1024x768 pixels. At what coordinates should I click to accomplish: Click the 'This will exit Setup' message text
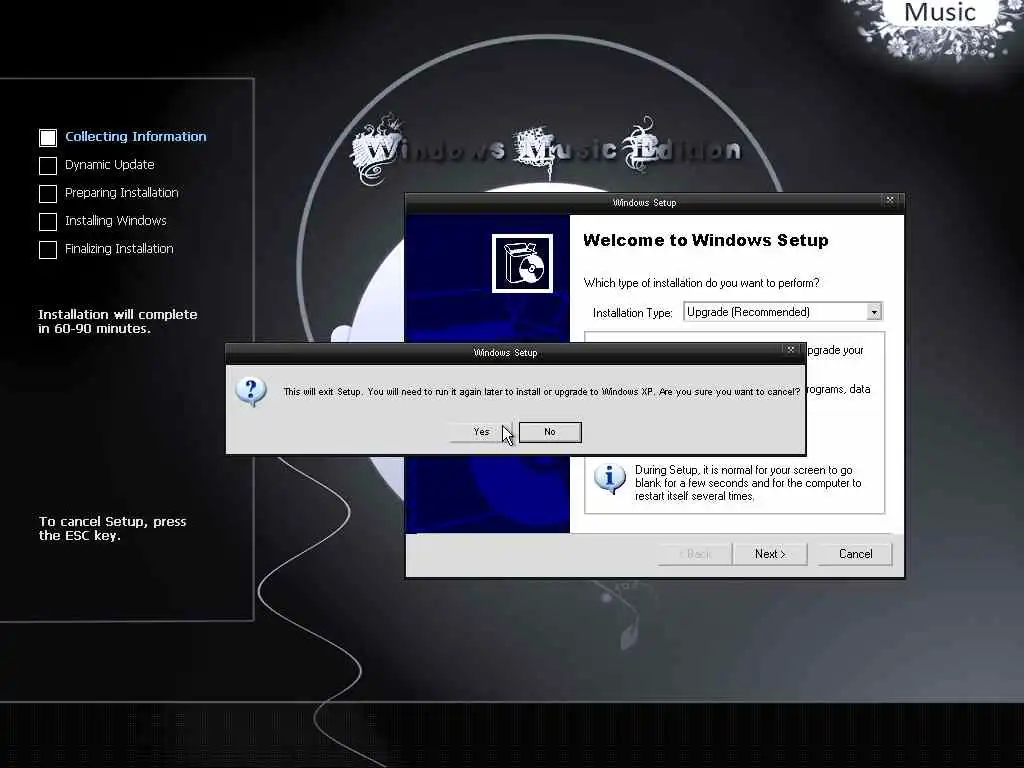point(541,392)
